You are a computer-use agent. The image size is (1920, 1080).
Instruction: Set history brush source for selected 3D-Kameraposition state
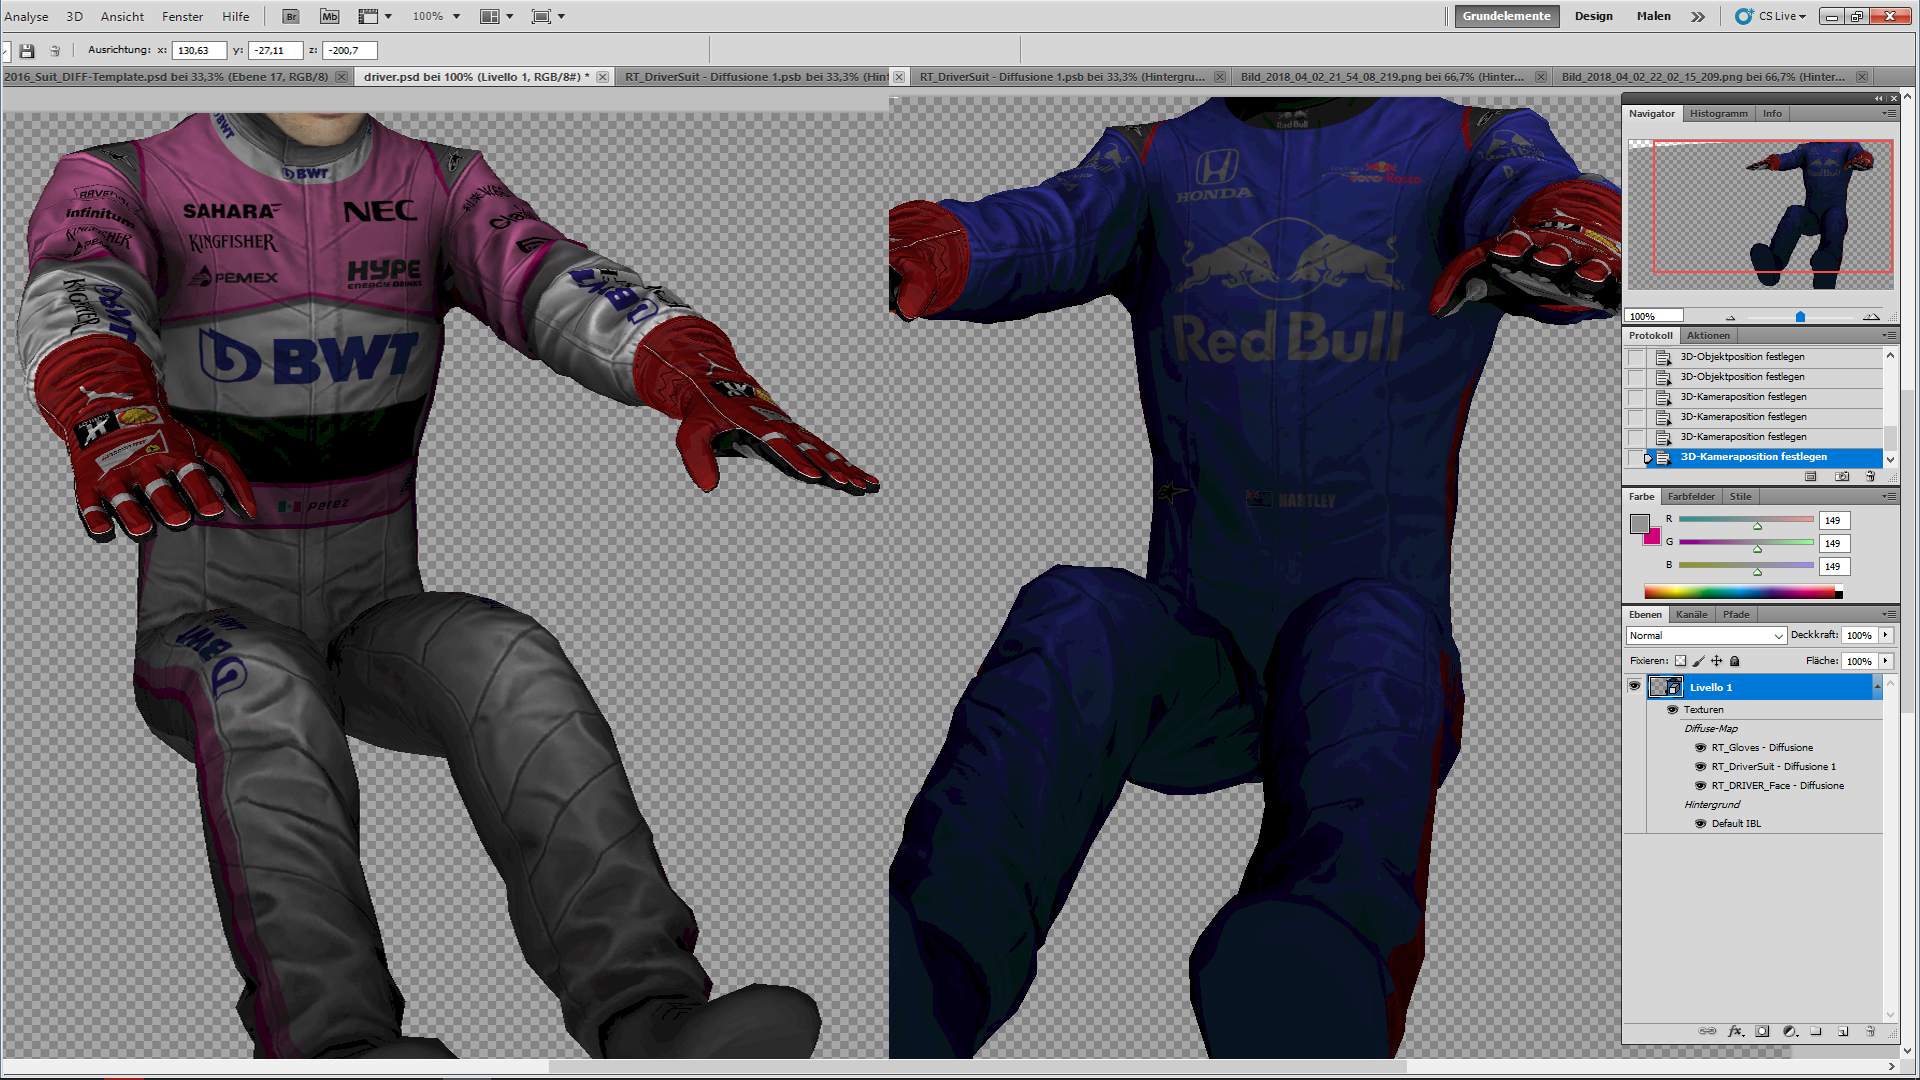click(1636, 458)
